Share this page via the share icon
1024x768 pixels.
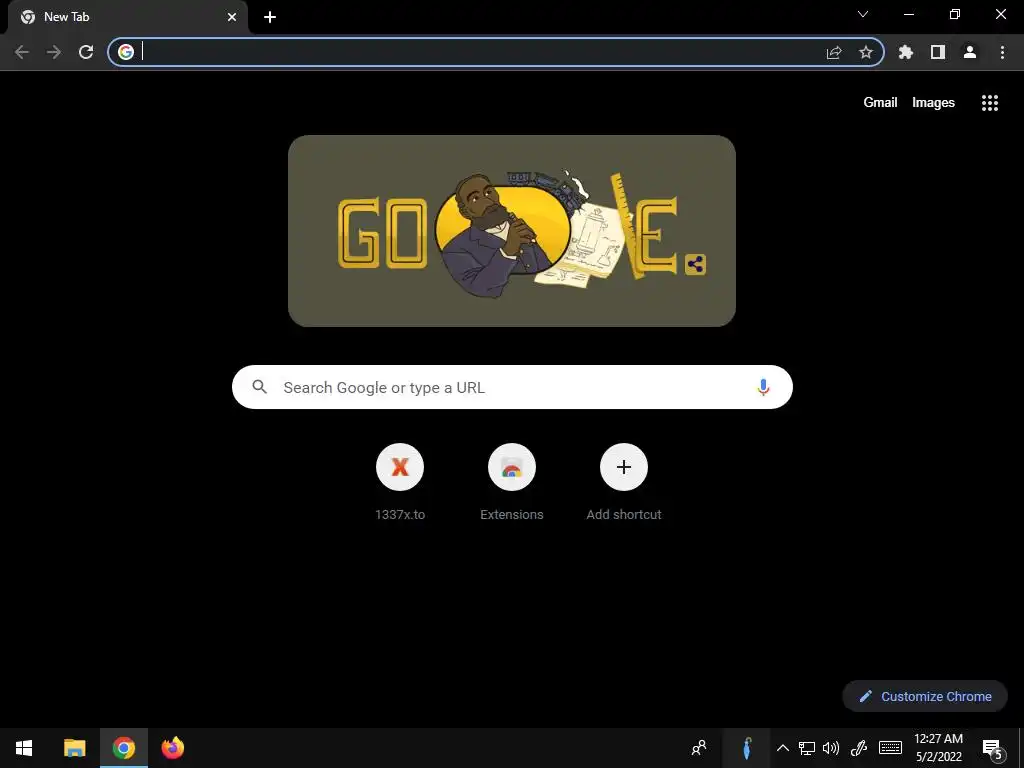(834, 52)
